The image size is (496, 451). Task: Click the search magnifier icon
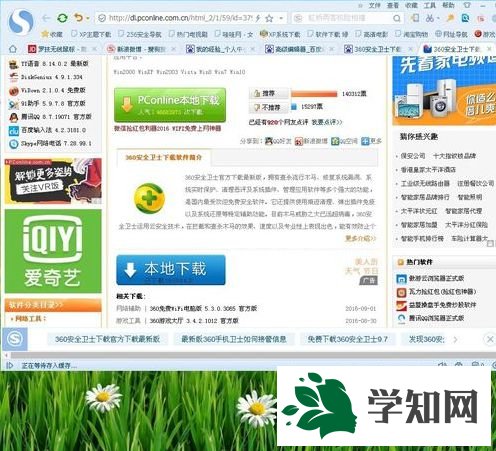pyautogui.click(x=397, y=18)
